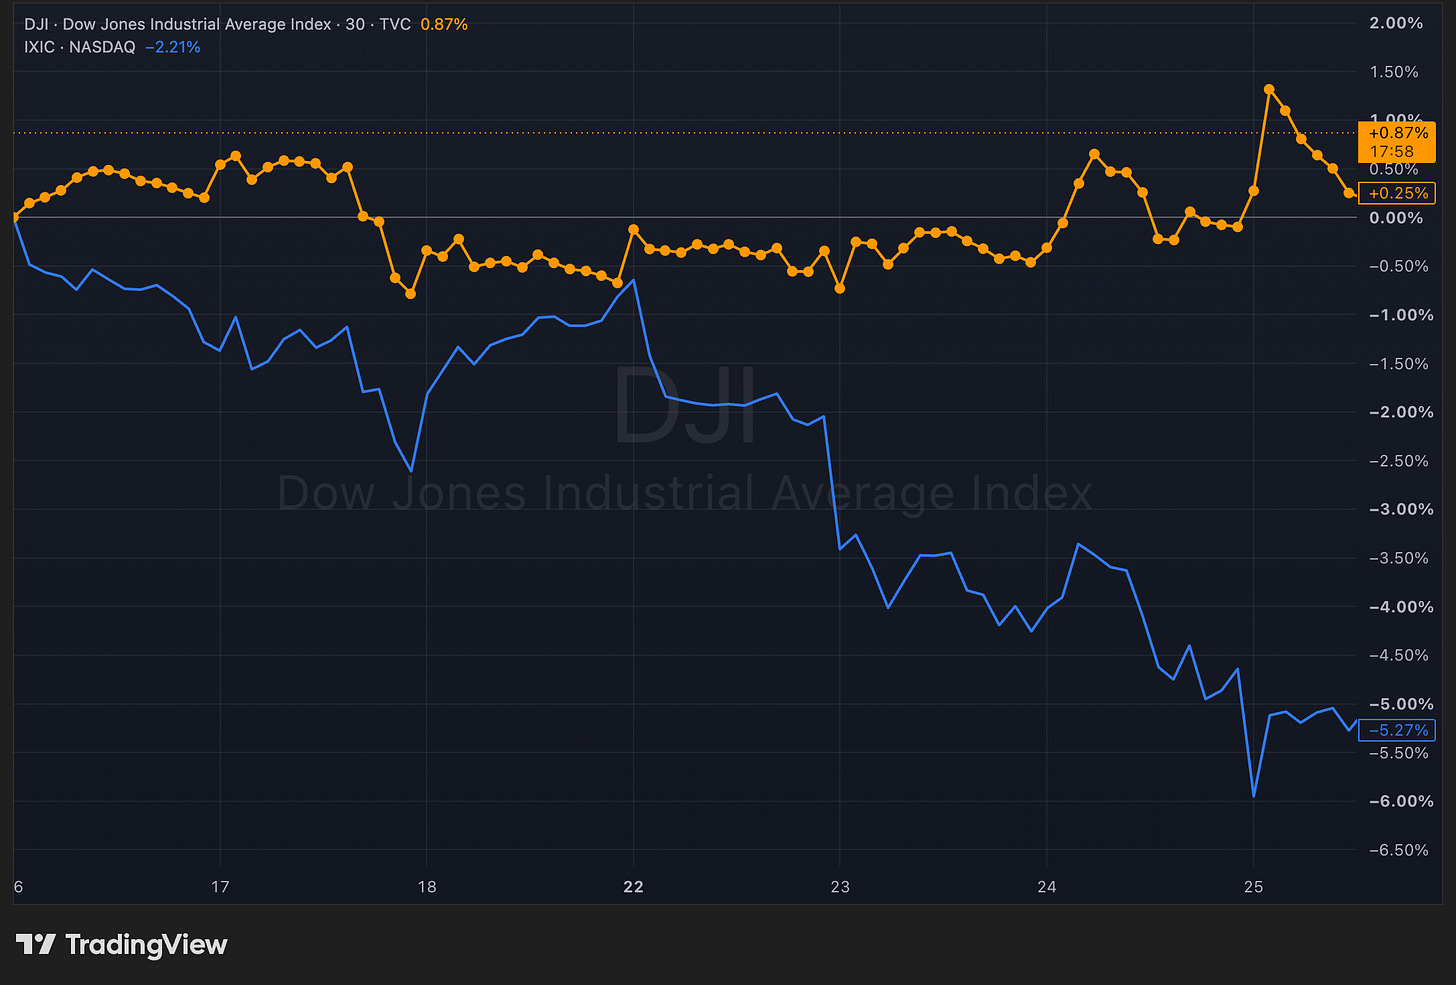Click the TradingView logo icon
1456x985 pixels.
36,944
